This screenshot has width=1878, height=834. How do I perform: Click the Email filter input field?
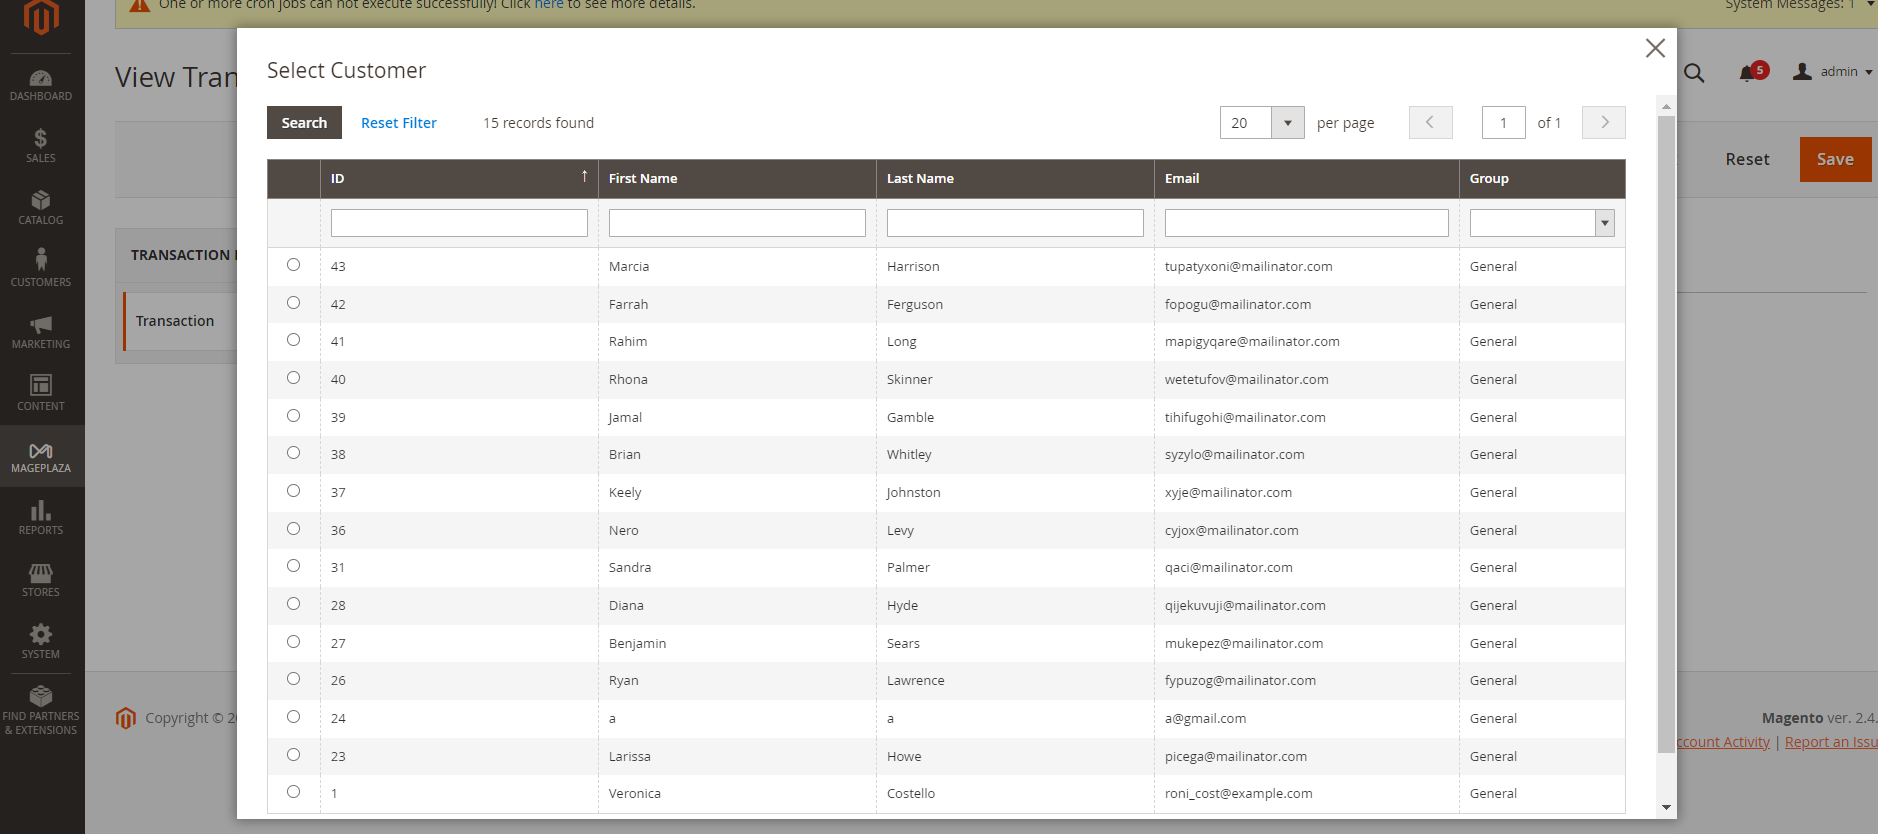pyautogui.click(x=1306, y=223)
